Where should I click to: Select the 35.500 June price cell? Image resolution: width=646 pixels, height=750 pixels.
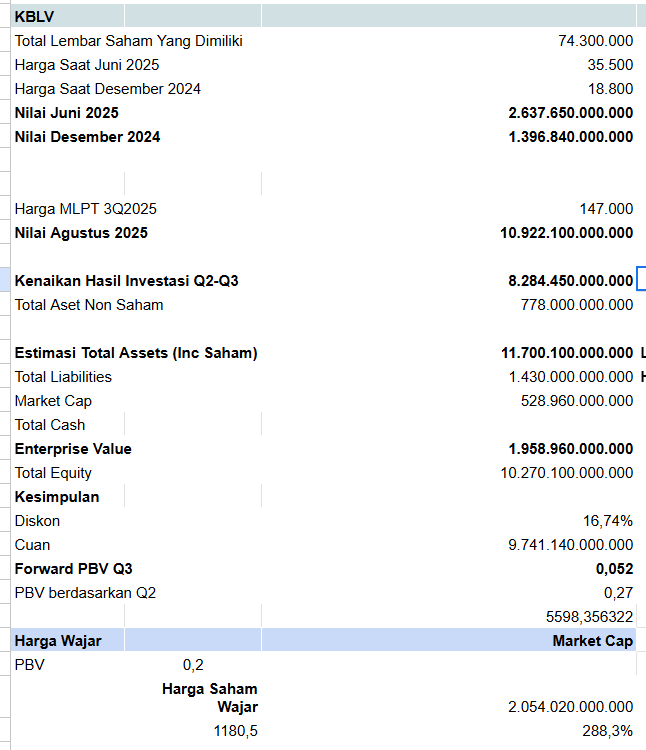point(610,65)
